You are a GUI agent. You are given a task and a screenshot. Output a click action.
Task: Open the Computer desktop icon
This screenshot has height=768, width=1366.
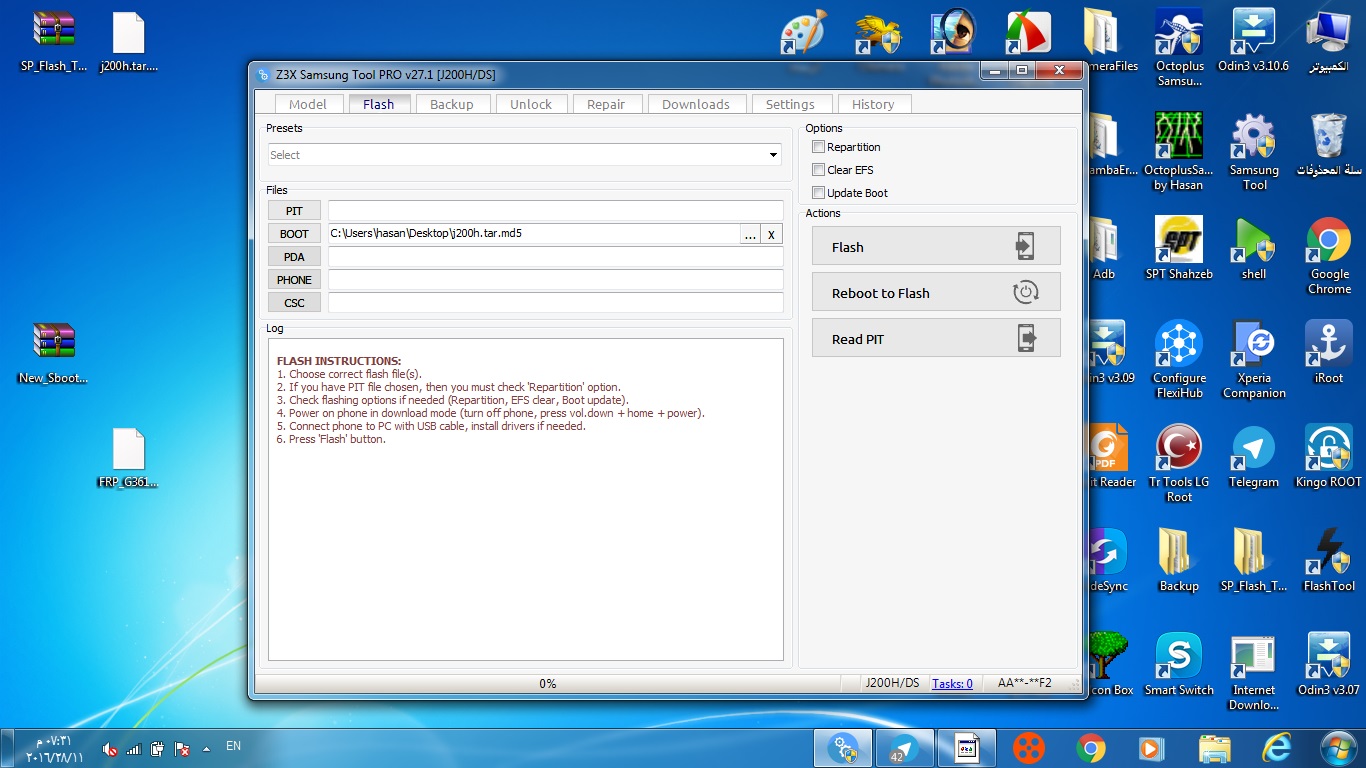point(1329,41)
